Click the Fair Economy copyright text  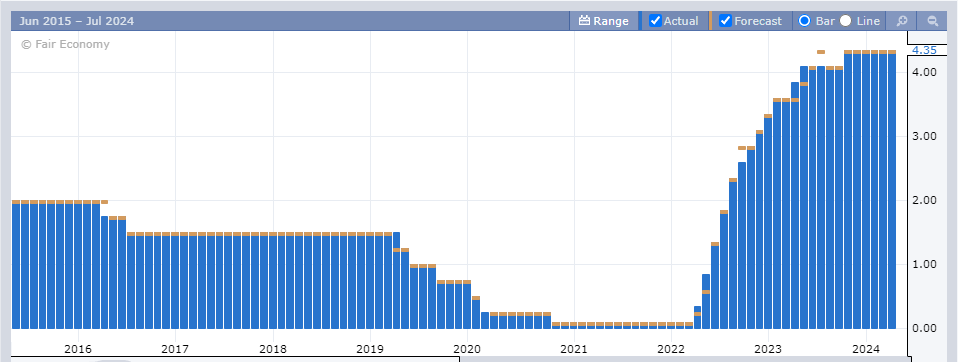pos(65,44)
